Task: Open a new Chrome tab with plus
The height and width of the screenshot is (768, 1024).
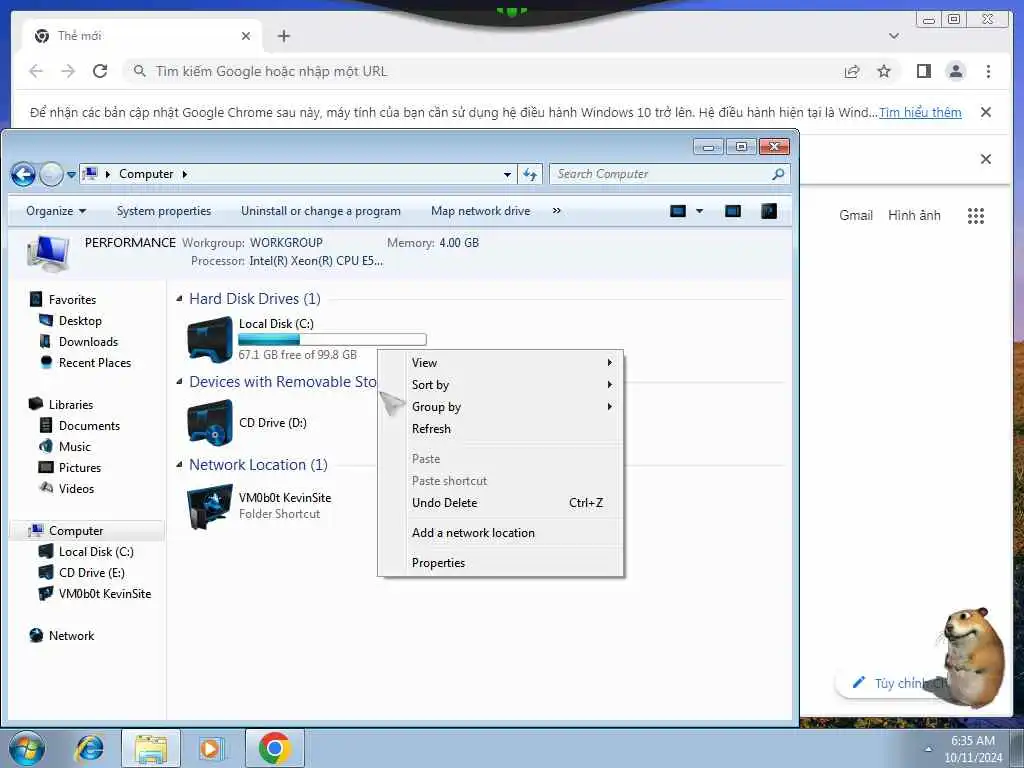Action: (283, 36)
